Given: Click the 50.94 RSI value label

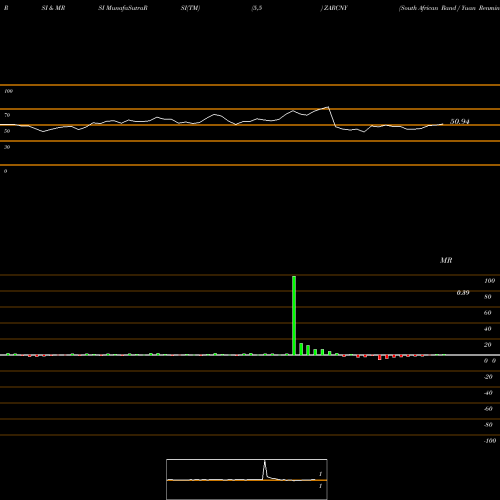Looking at the screenshot, I should pos(460,122).
